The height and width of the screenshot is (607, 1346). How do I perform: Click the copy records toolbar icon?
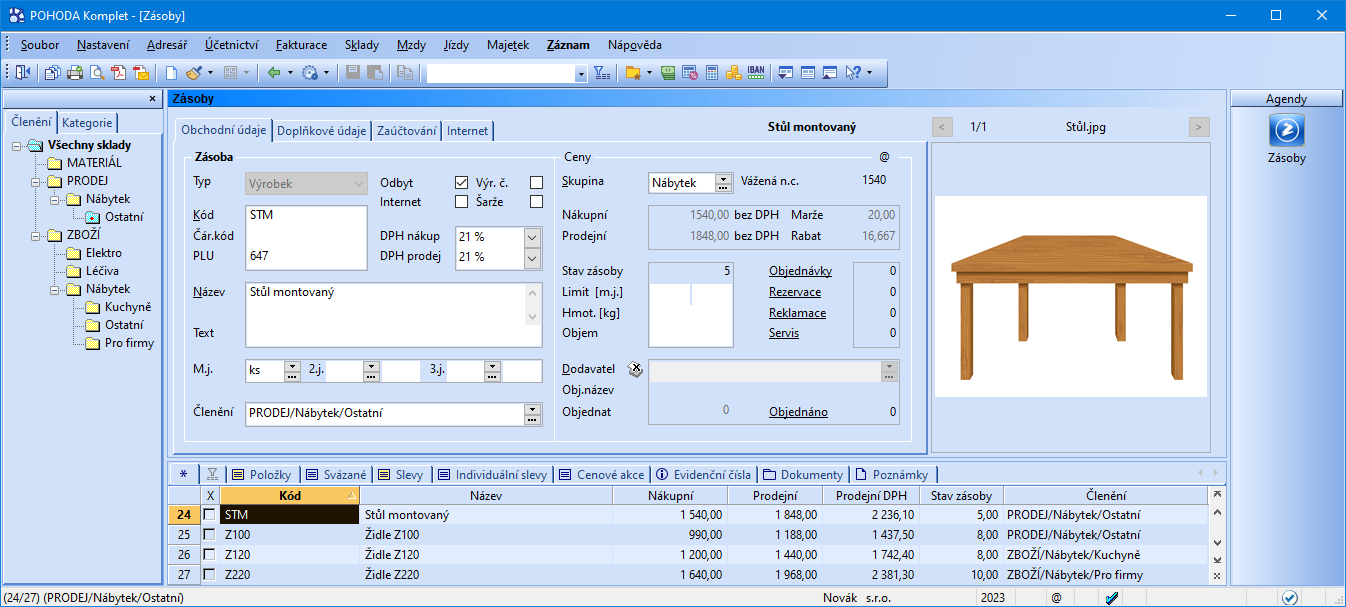[x=52, y=73]
